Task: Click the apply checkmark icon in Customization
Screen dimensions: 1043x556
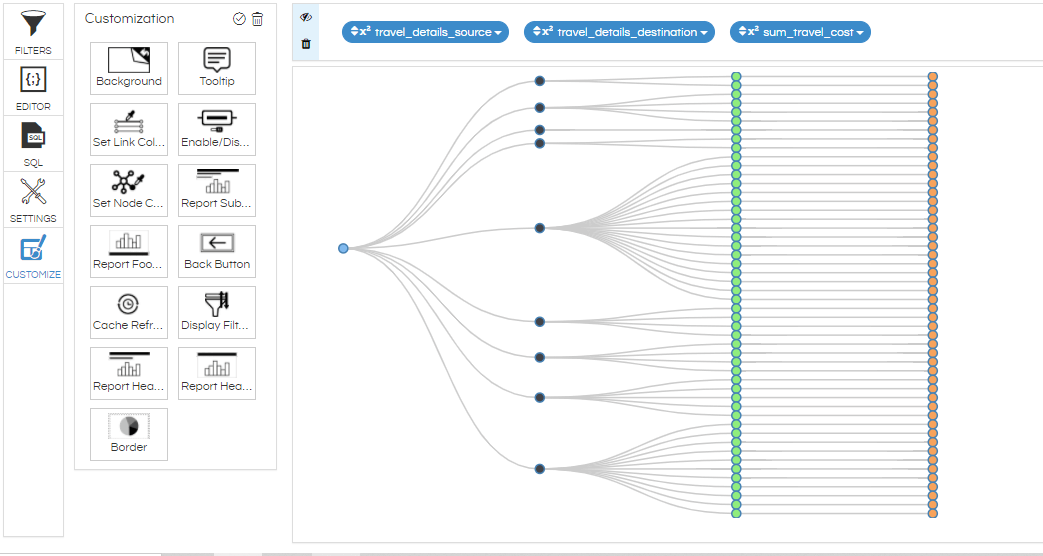Action: click(239, 19)
